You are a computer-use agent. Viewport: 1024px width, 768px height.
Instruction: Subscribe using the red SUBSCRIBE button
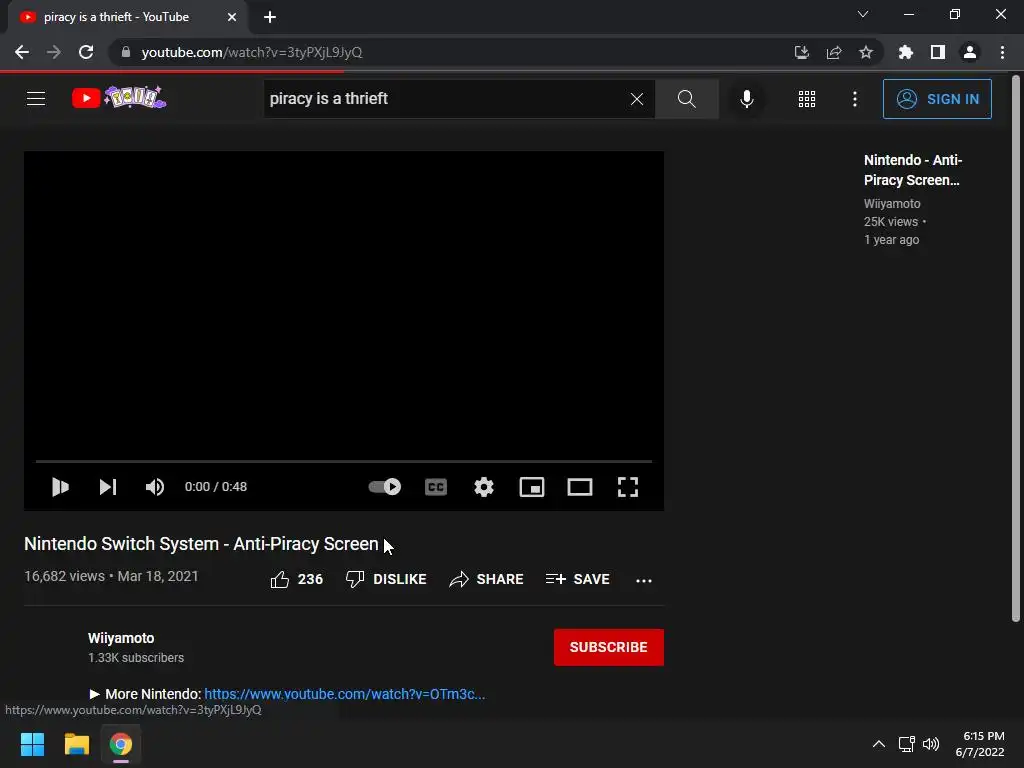609,647
